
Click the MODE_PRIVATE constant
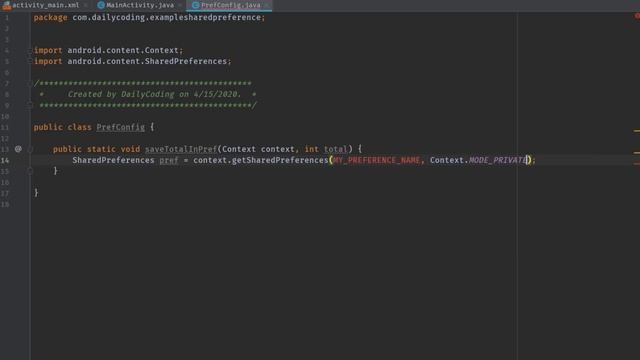point(498,160)
